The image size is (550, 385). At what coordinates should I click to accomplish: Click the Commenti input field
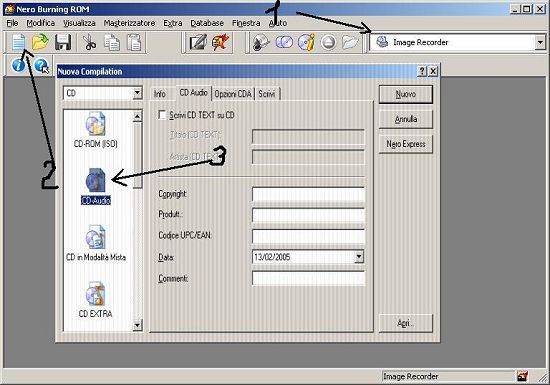click(x=308, y=278)
